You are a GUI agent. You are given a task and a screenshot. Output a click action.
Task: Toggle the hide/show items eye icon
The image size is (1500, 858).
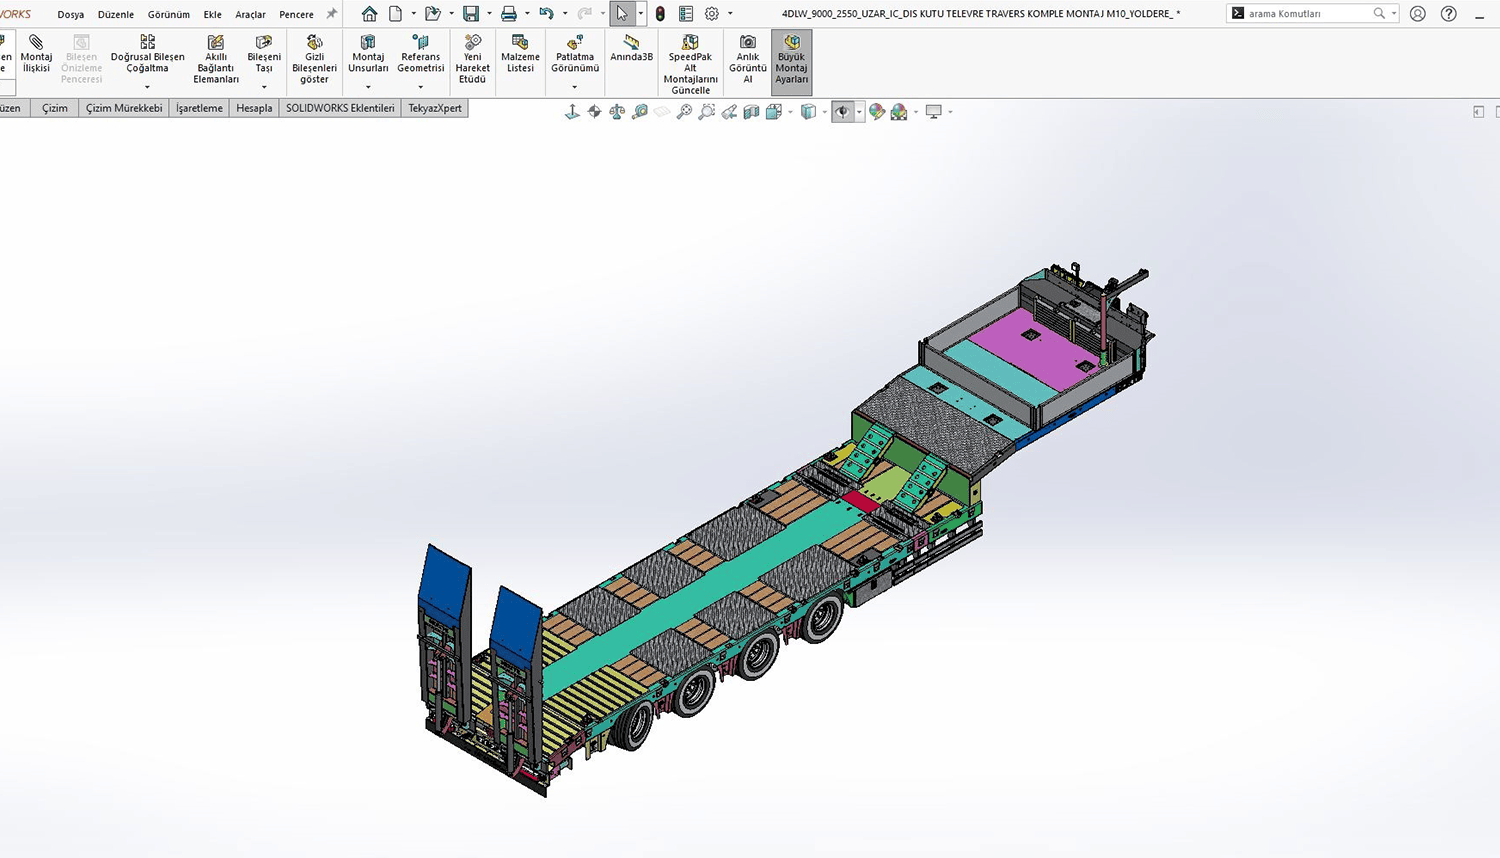843,112
